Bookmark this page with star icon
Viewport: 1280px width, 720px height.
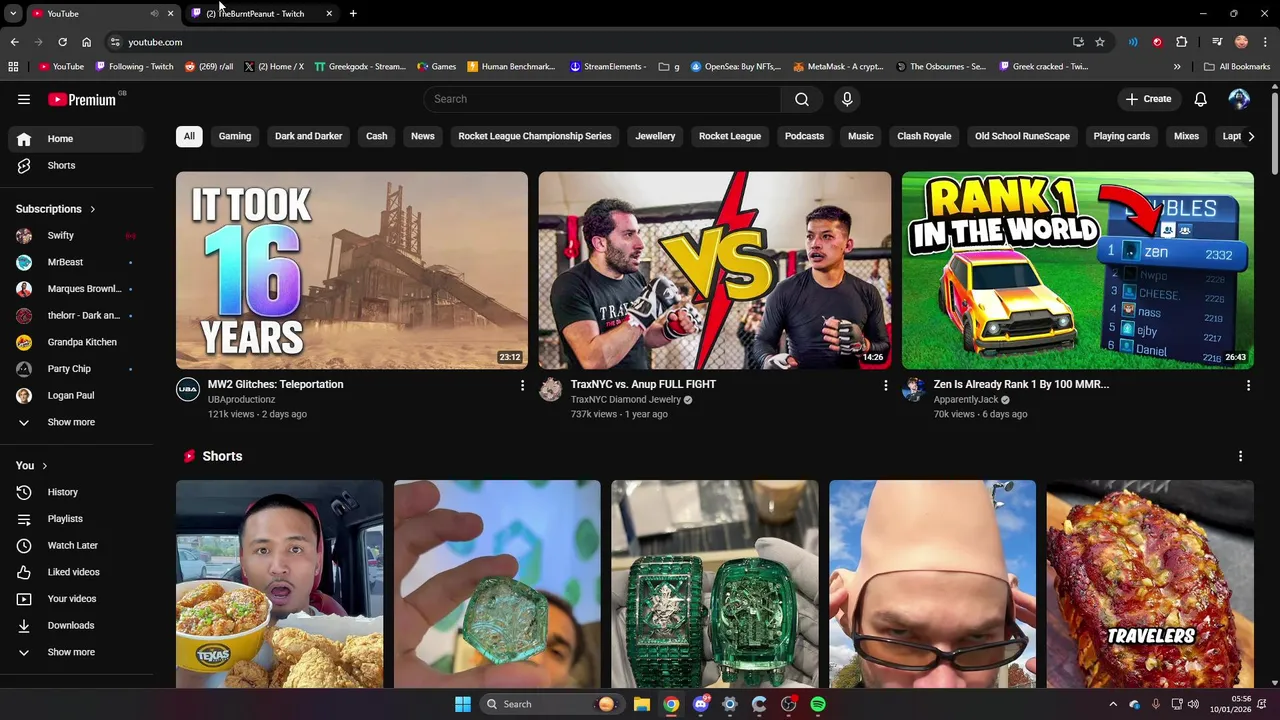click(1100, 42)
